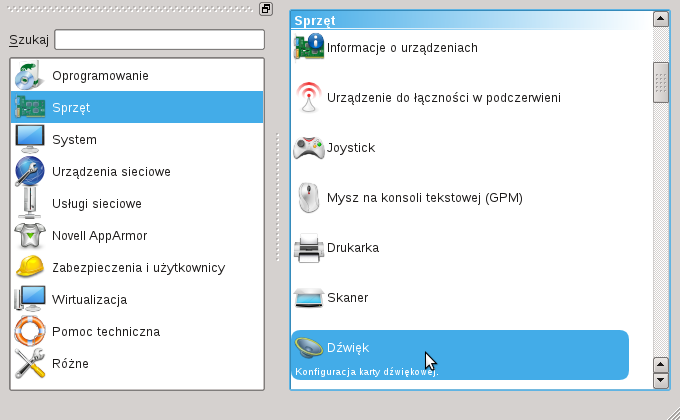Screen dimensions: 680x420
Task: Launch the Drukarka printer icon
Action: click(308, 248)
